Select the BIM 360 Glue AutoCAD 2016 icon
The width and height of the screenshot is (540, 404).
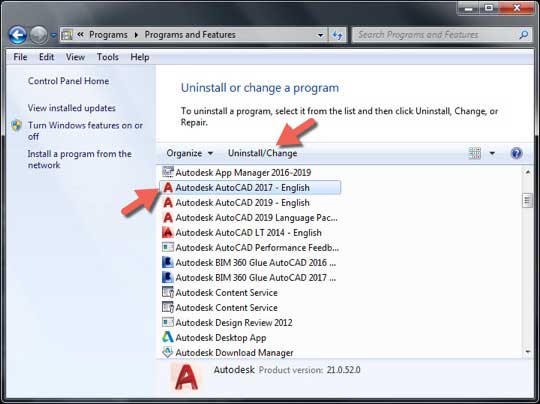168,262
